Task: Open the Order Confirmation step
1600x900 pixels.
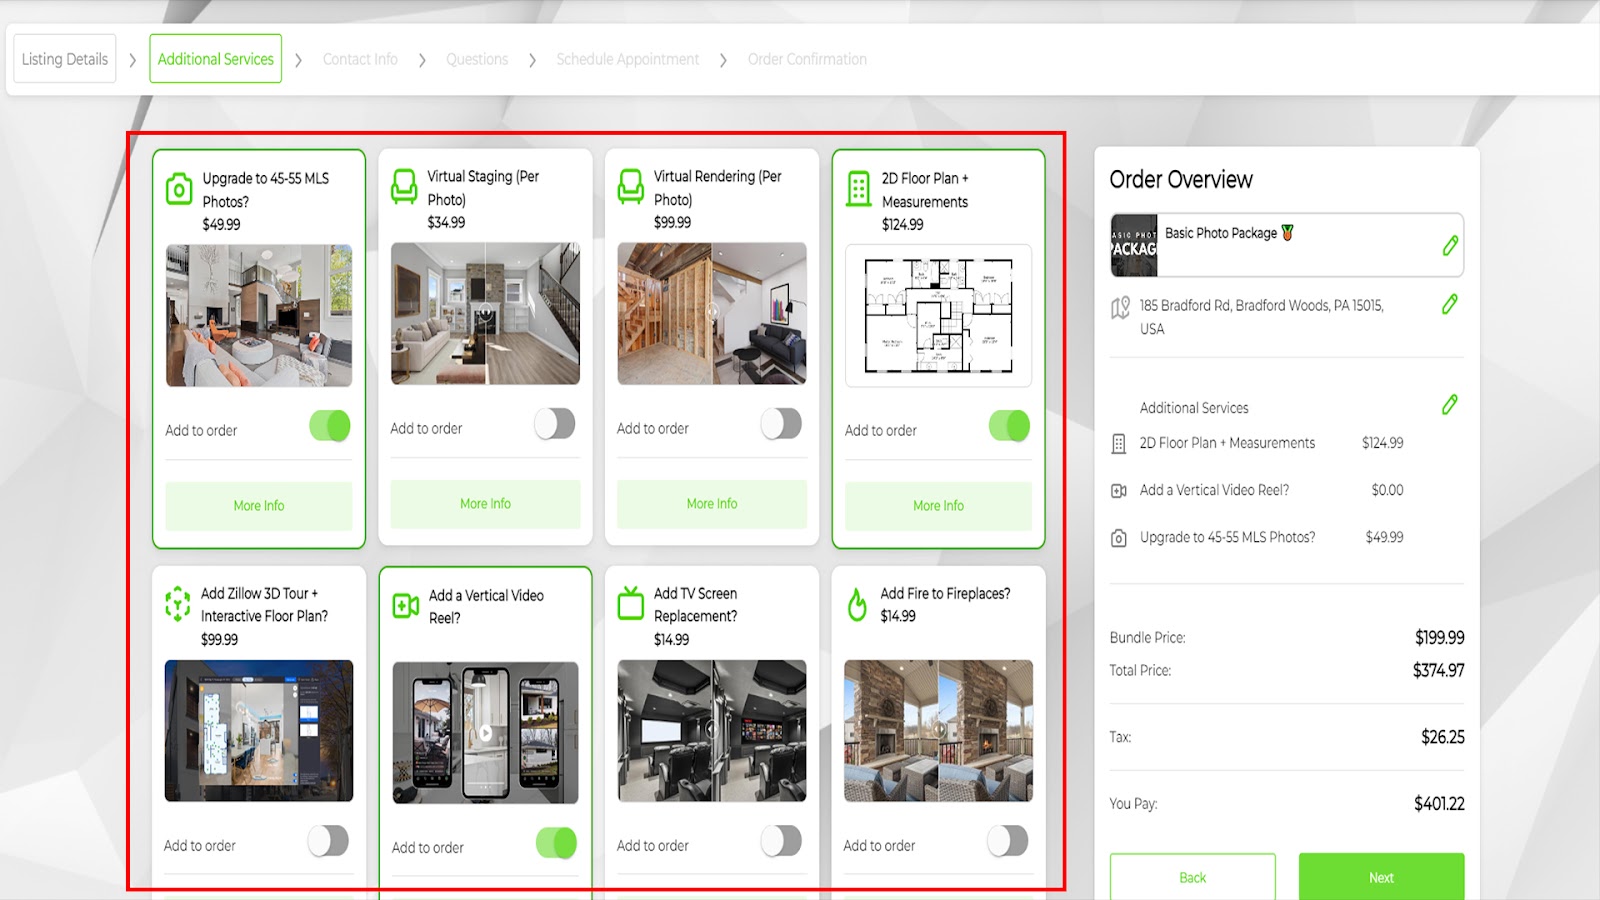Action: point(807,59)
